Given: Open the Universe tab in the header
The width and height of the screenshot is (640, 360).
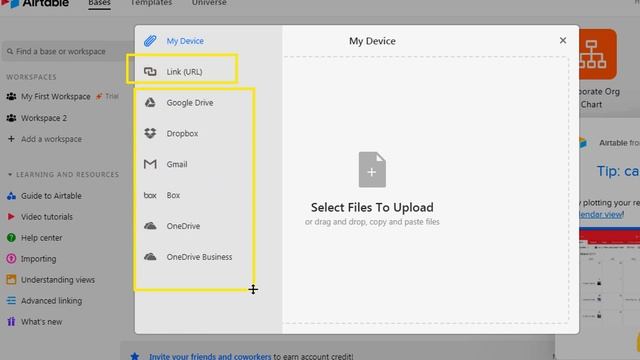Looking at the screenshot, I should pyautogui.click(x=209, y=3).
